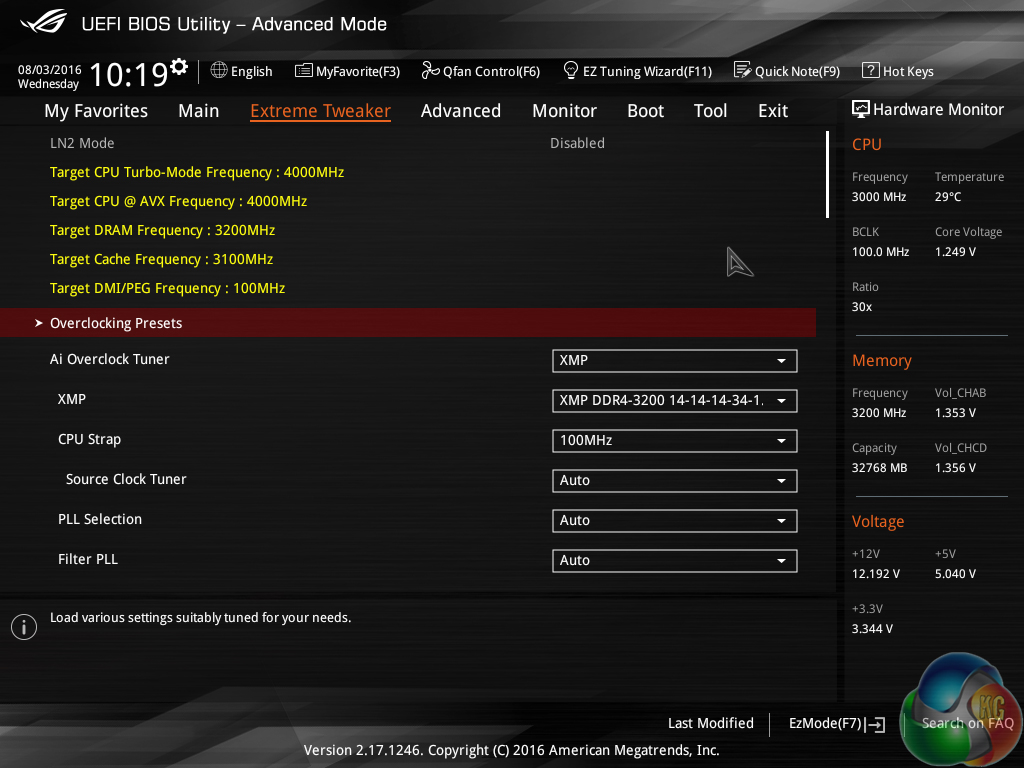Image resolution: width=1024 pixels, height=768 pixels.
Task: Click the Disabled value of LN2 Mode
Action: pos(577,143)
